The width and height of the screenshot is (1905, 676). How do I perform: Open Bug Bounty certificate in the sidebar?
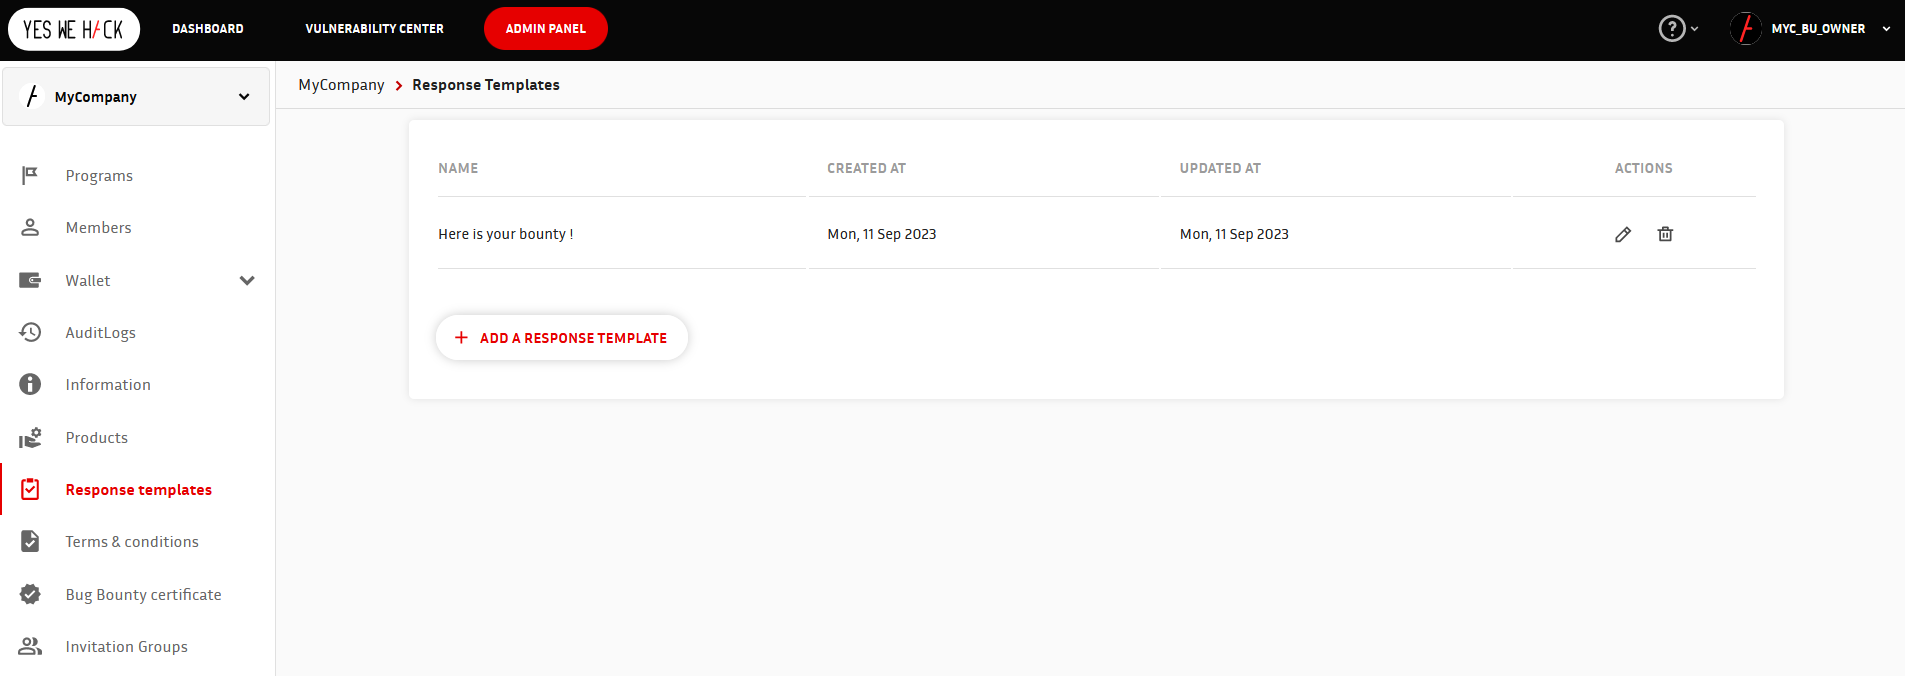click(143, 595)
